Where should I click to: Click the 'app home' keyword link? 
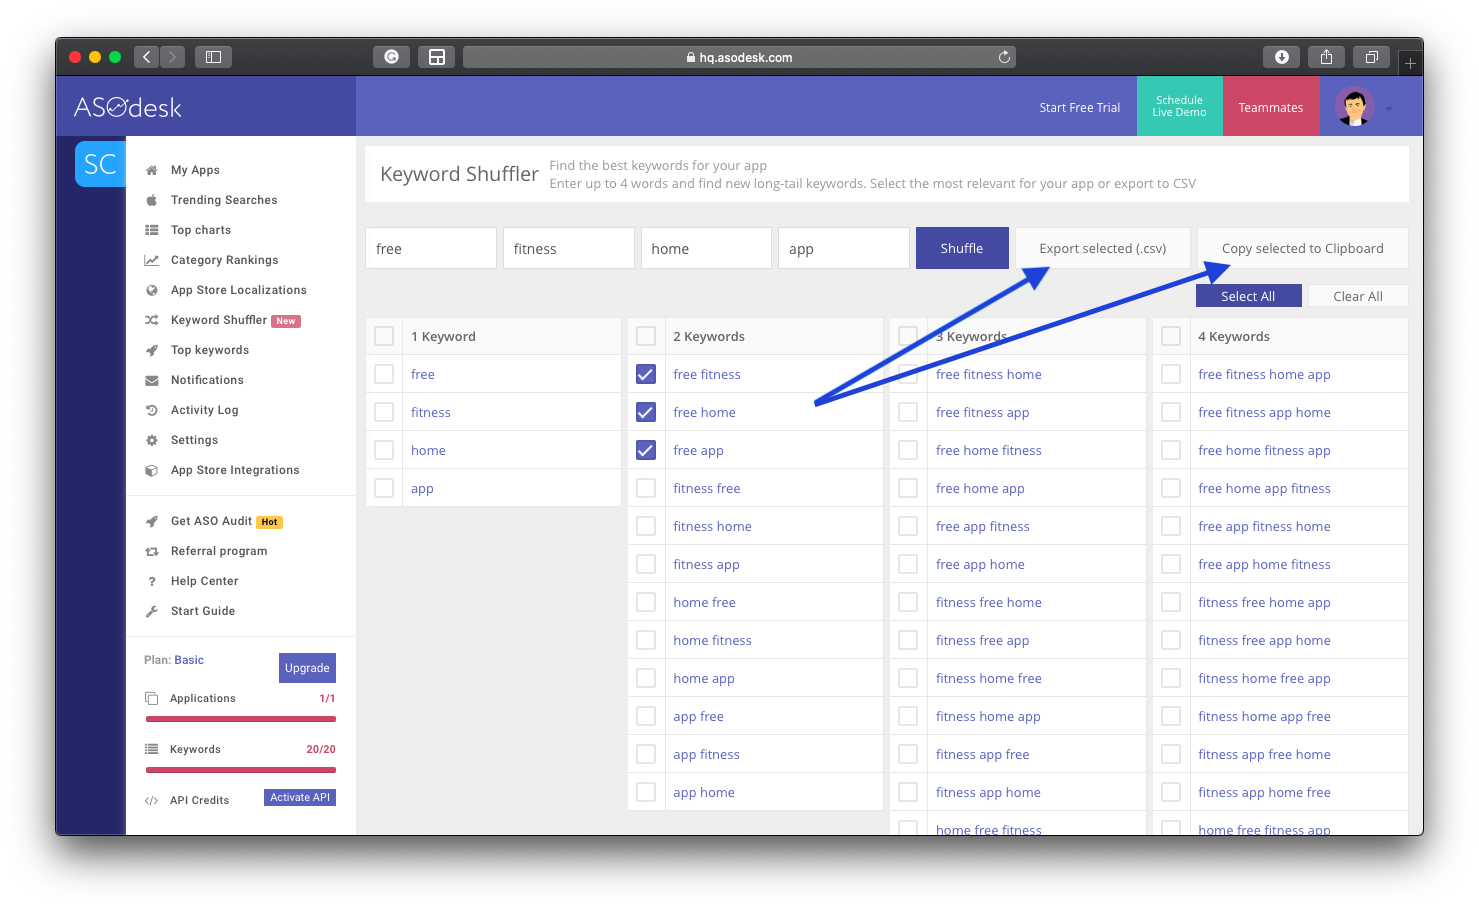(704, 792)
